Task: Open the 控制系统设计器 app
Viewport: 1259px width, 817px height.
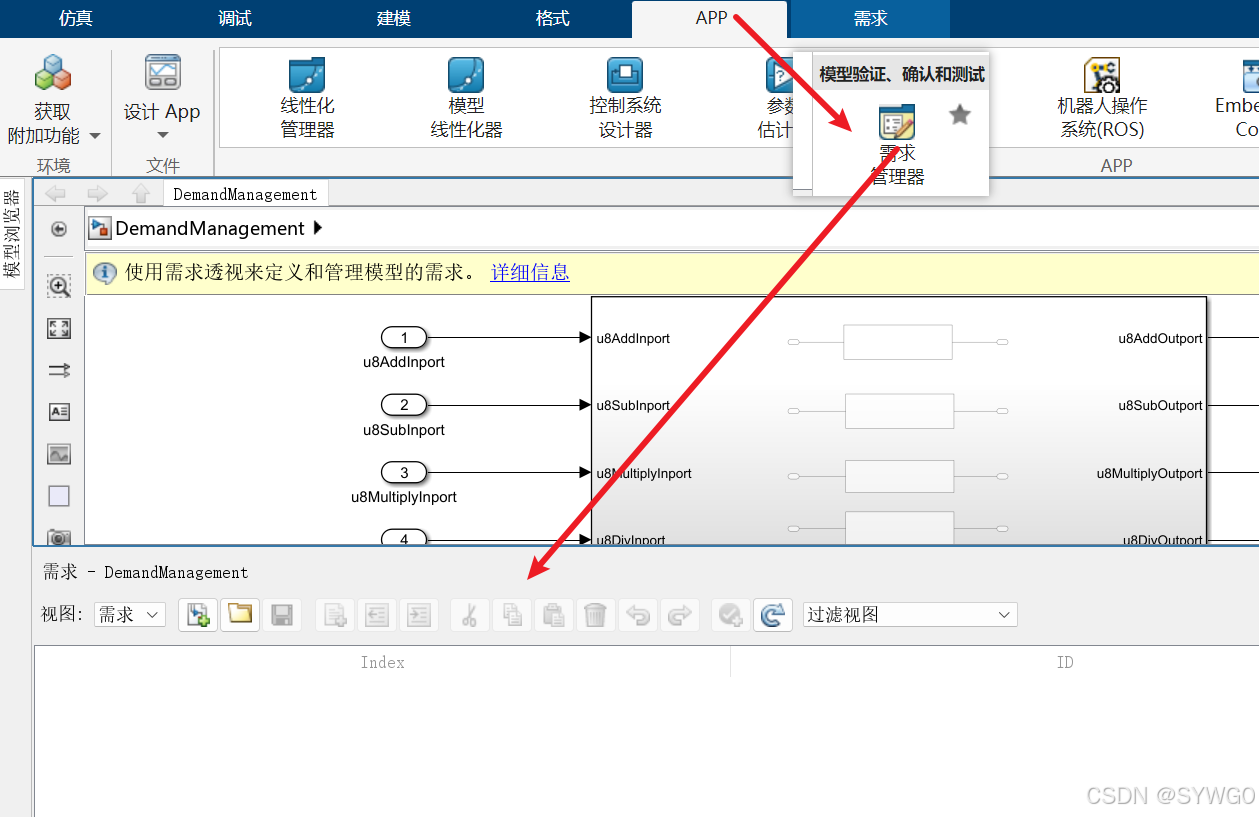Action: click(x=625, y=98)
